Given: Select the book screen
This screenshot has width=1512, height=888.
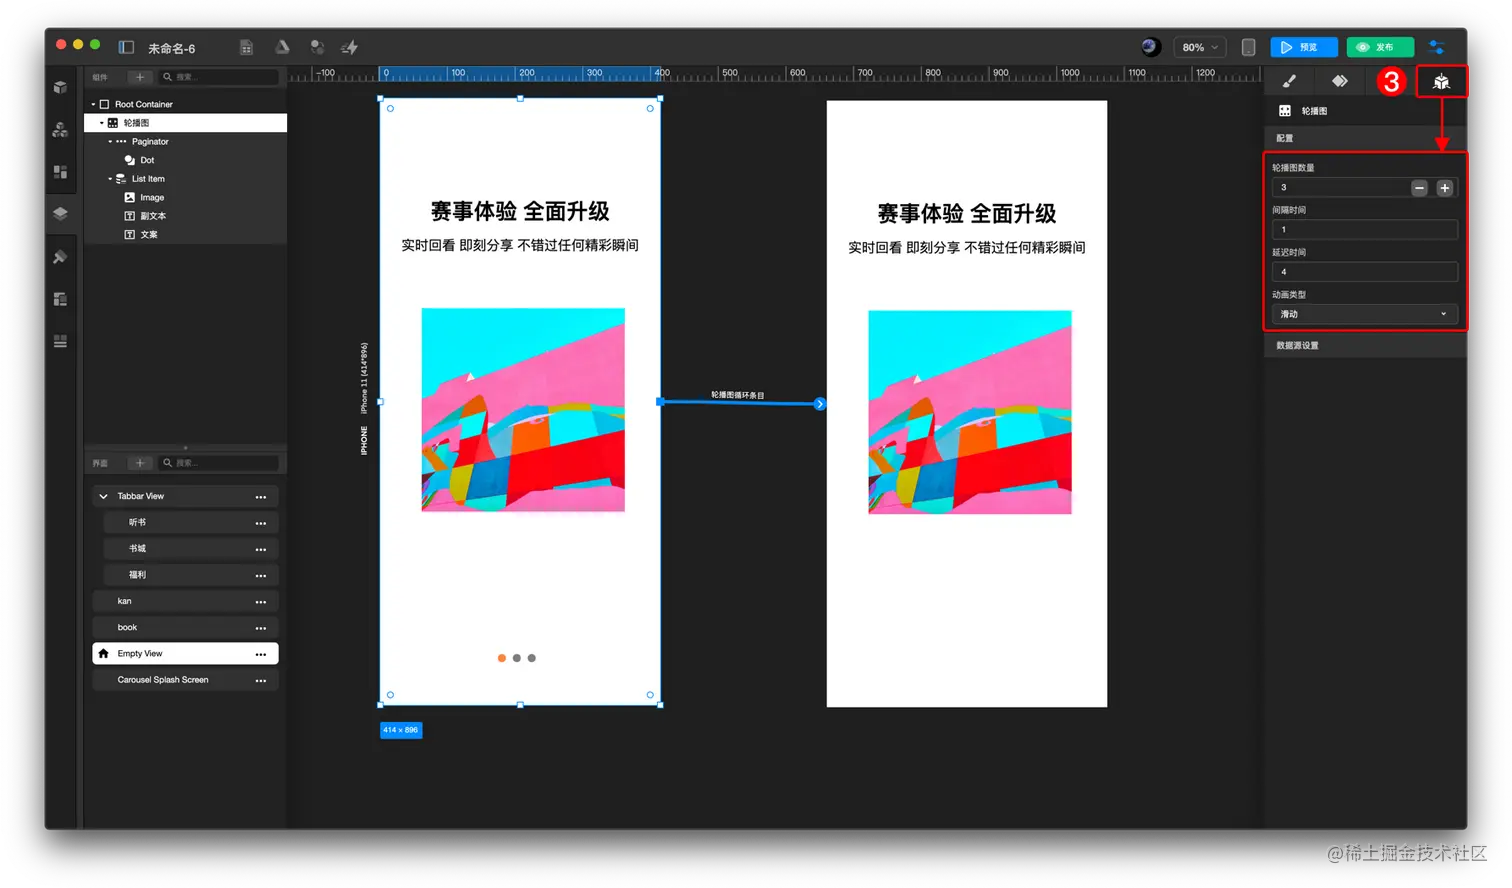Looking at the screenshot, I should coord(185,627).
